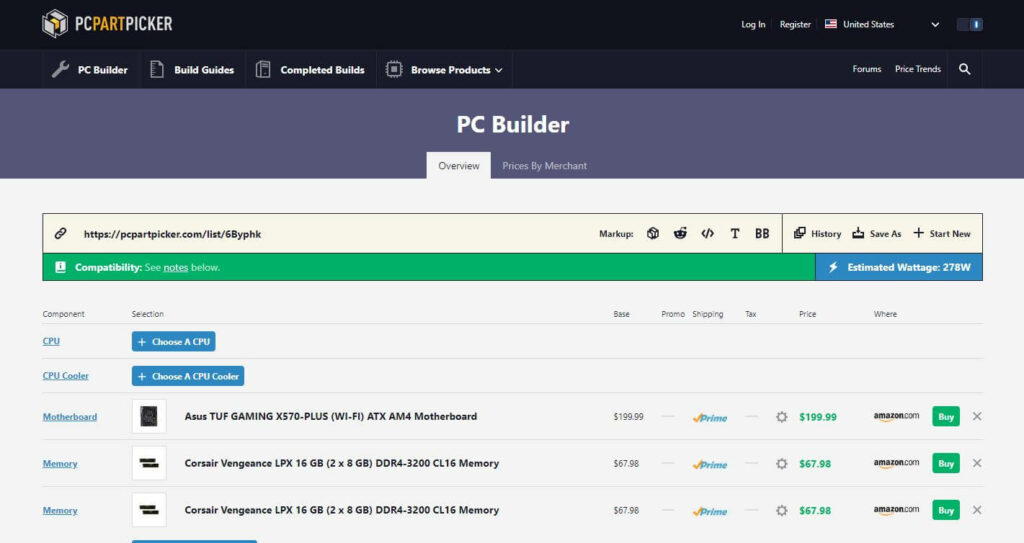Click the Choose A CPU button
1024x543 pixels.
click(x=174, y=342)
